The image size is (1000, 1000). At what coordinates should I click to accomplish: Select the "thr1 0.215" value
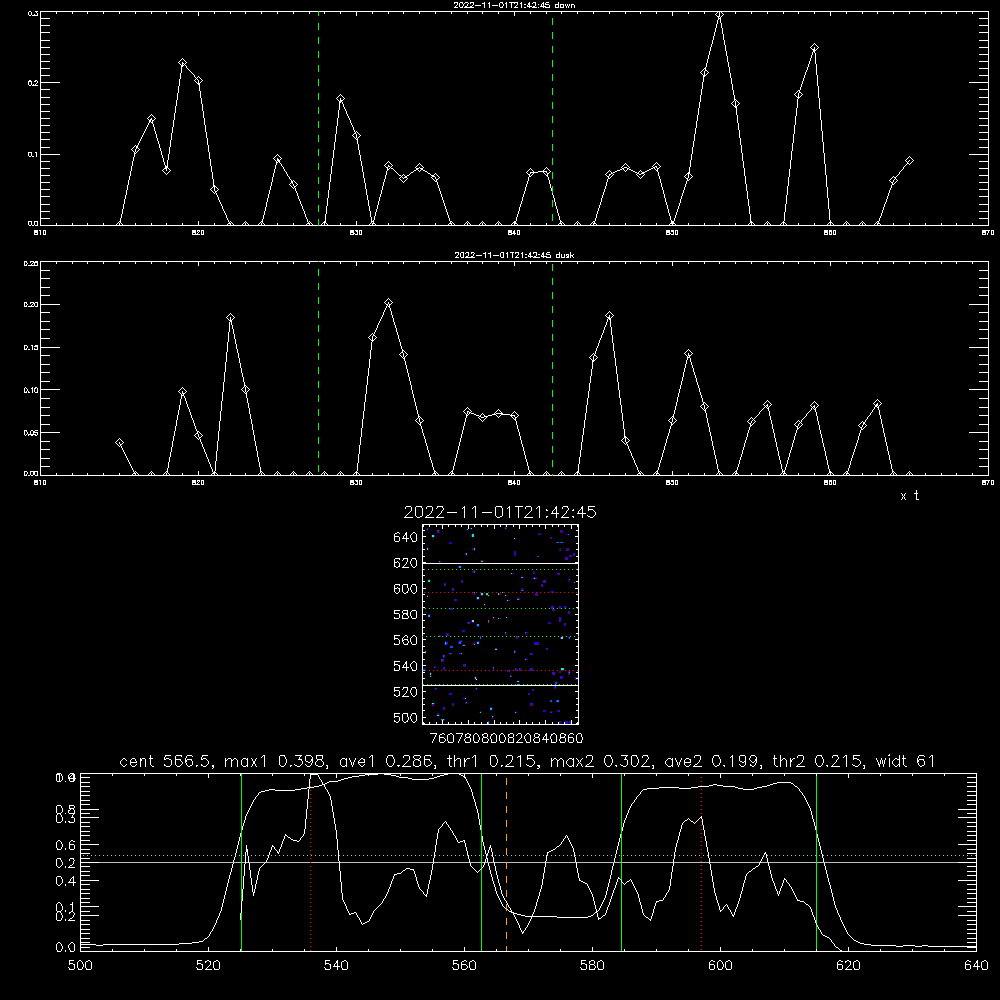(x=492, y=761)
